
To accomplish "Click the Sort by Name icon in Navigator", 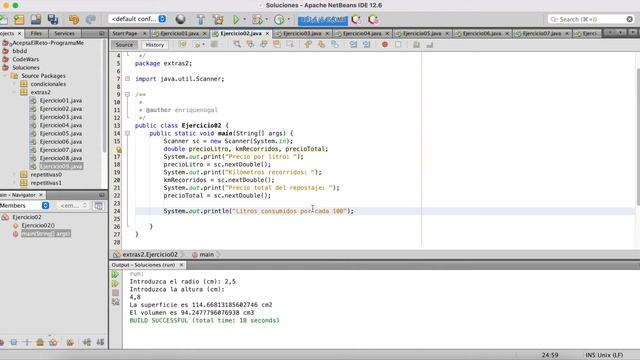I will [87, 342].
